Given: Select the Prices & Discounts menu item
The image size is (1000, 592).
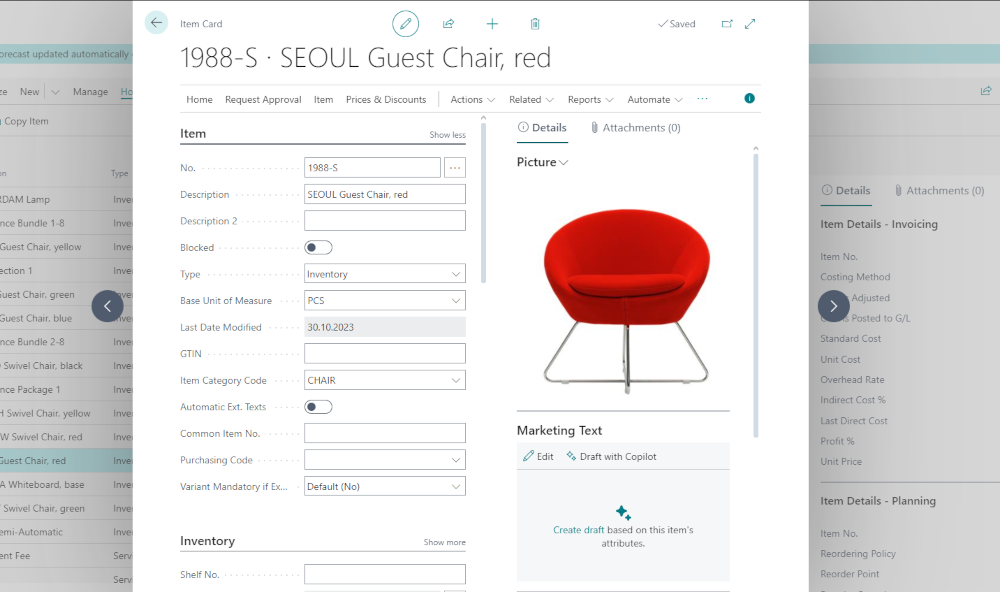Looking at the screenshot, I should click(x=386, y=99).
